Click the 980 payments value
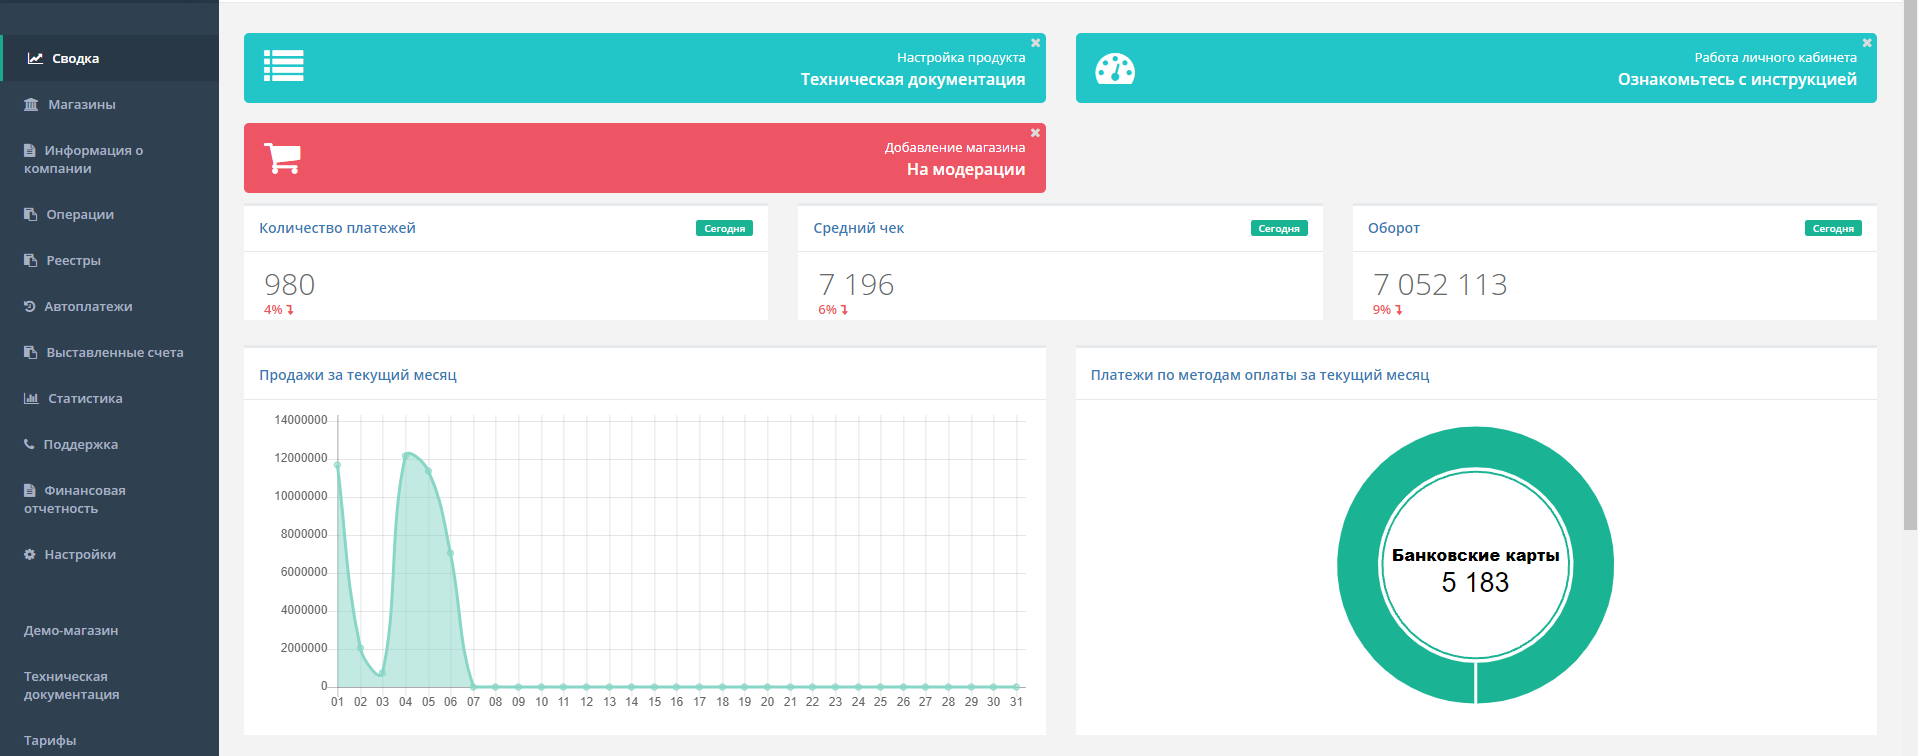This screenshot has height=756, width=1918. coord(290,285)
